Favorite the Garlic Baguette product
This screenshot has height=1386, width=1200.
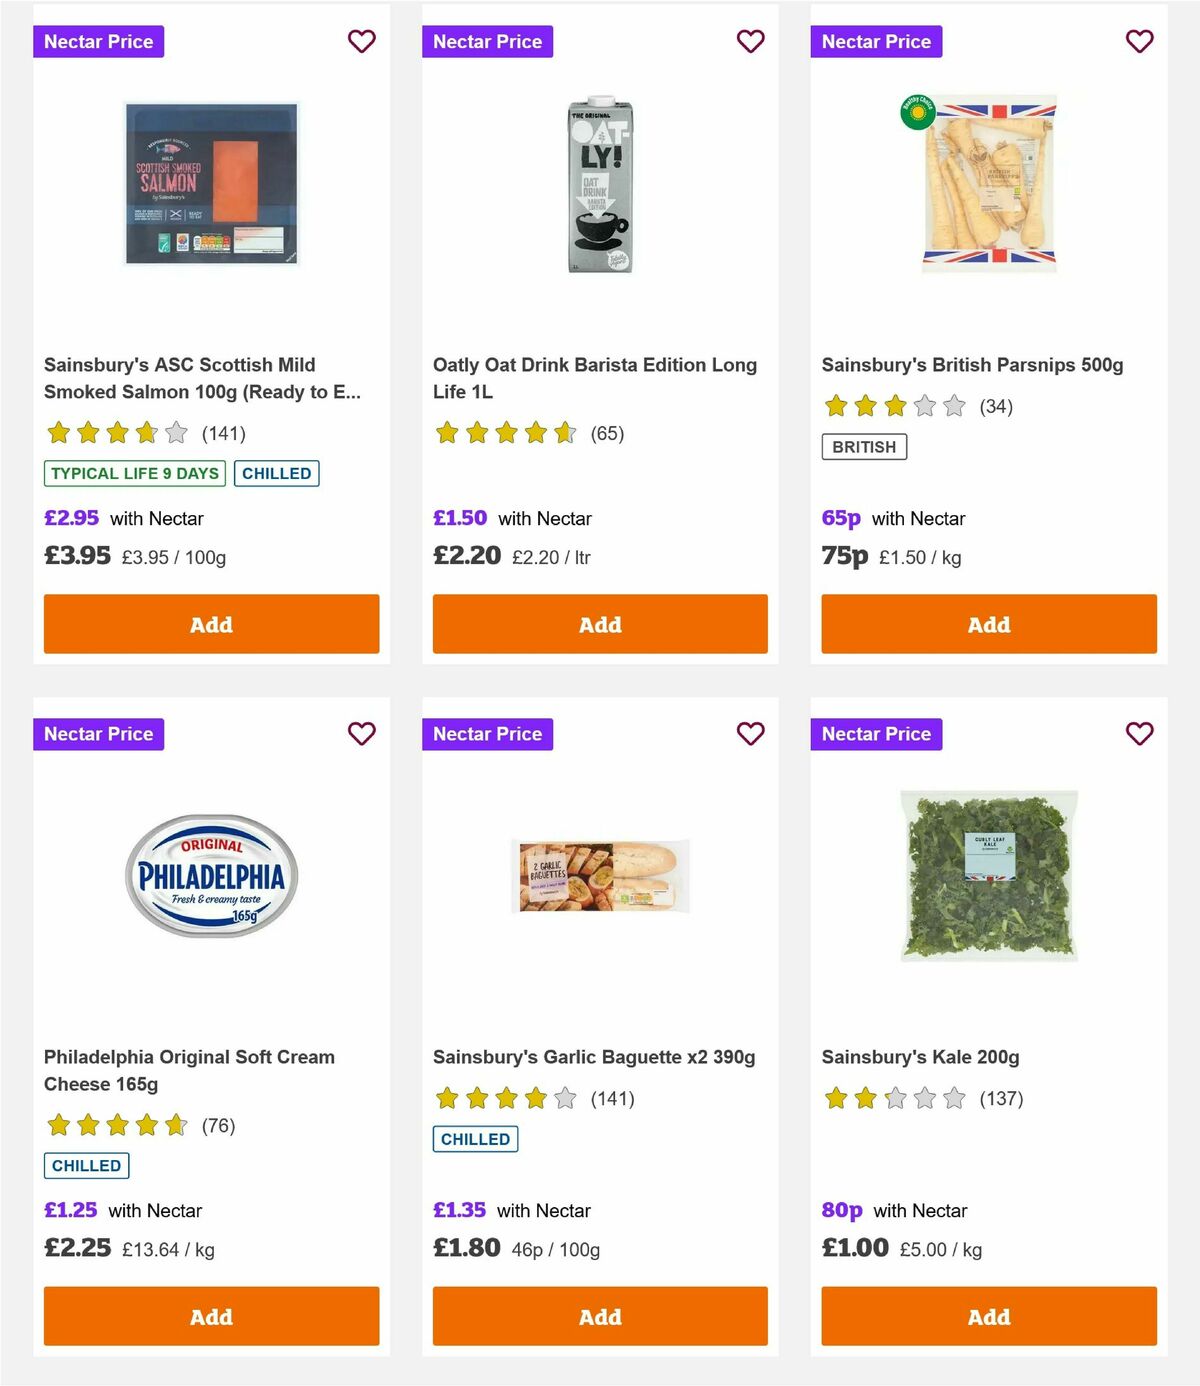point(750,733)
